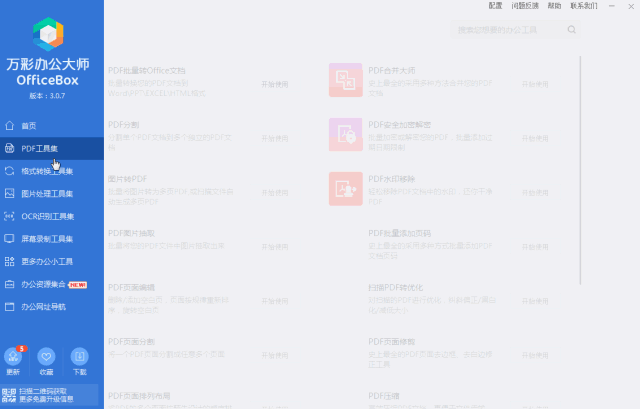Open the 更多办公小工具 section
640x409 pixels.
click(x=52, y=262)
